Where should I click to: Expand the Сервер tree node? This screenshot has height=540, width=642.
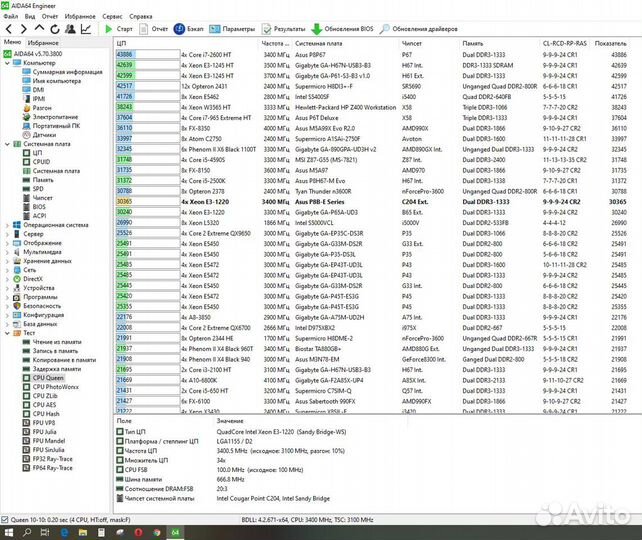[7, 234]
